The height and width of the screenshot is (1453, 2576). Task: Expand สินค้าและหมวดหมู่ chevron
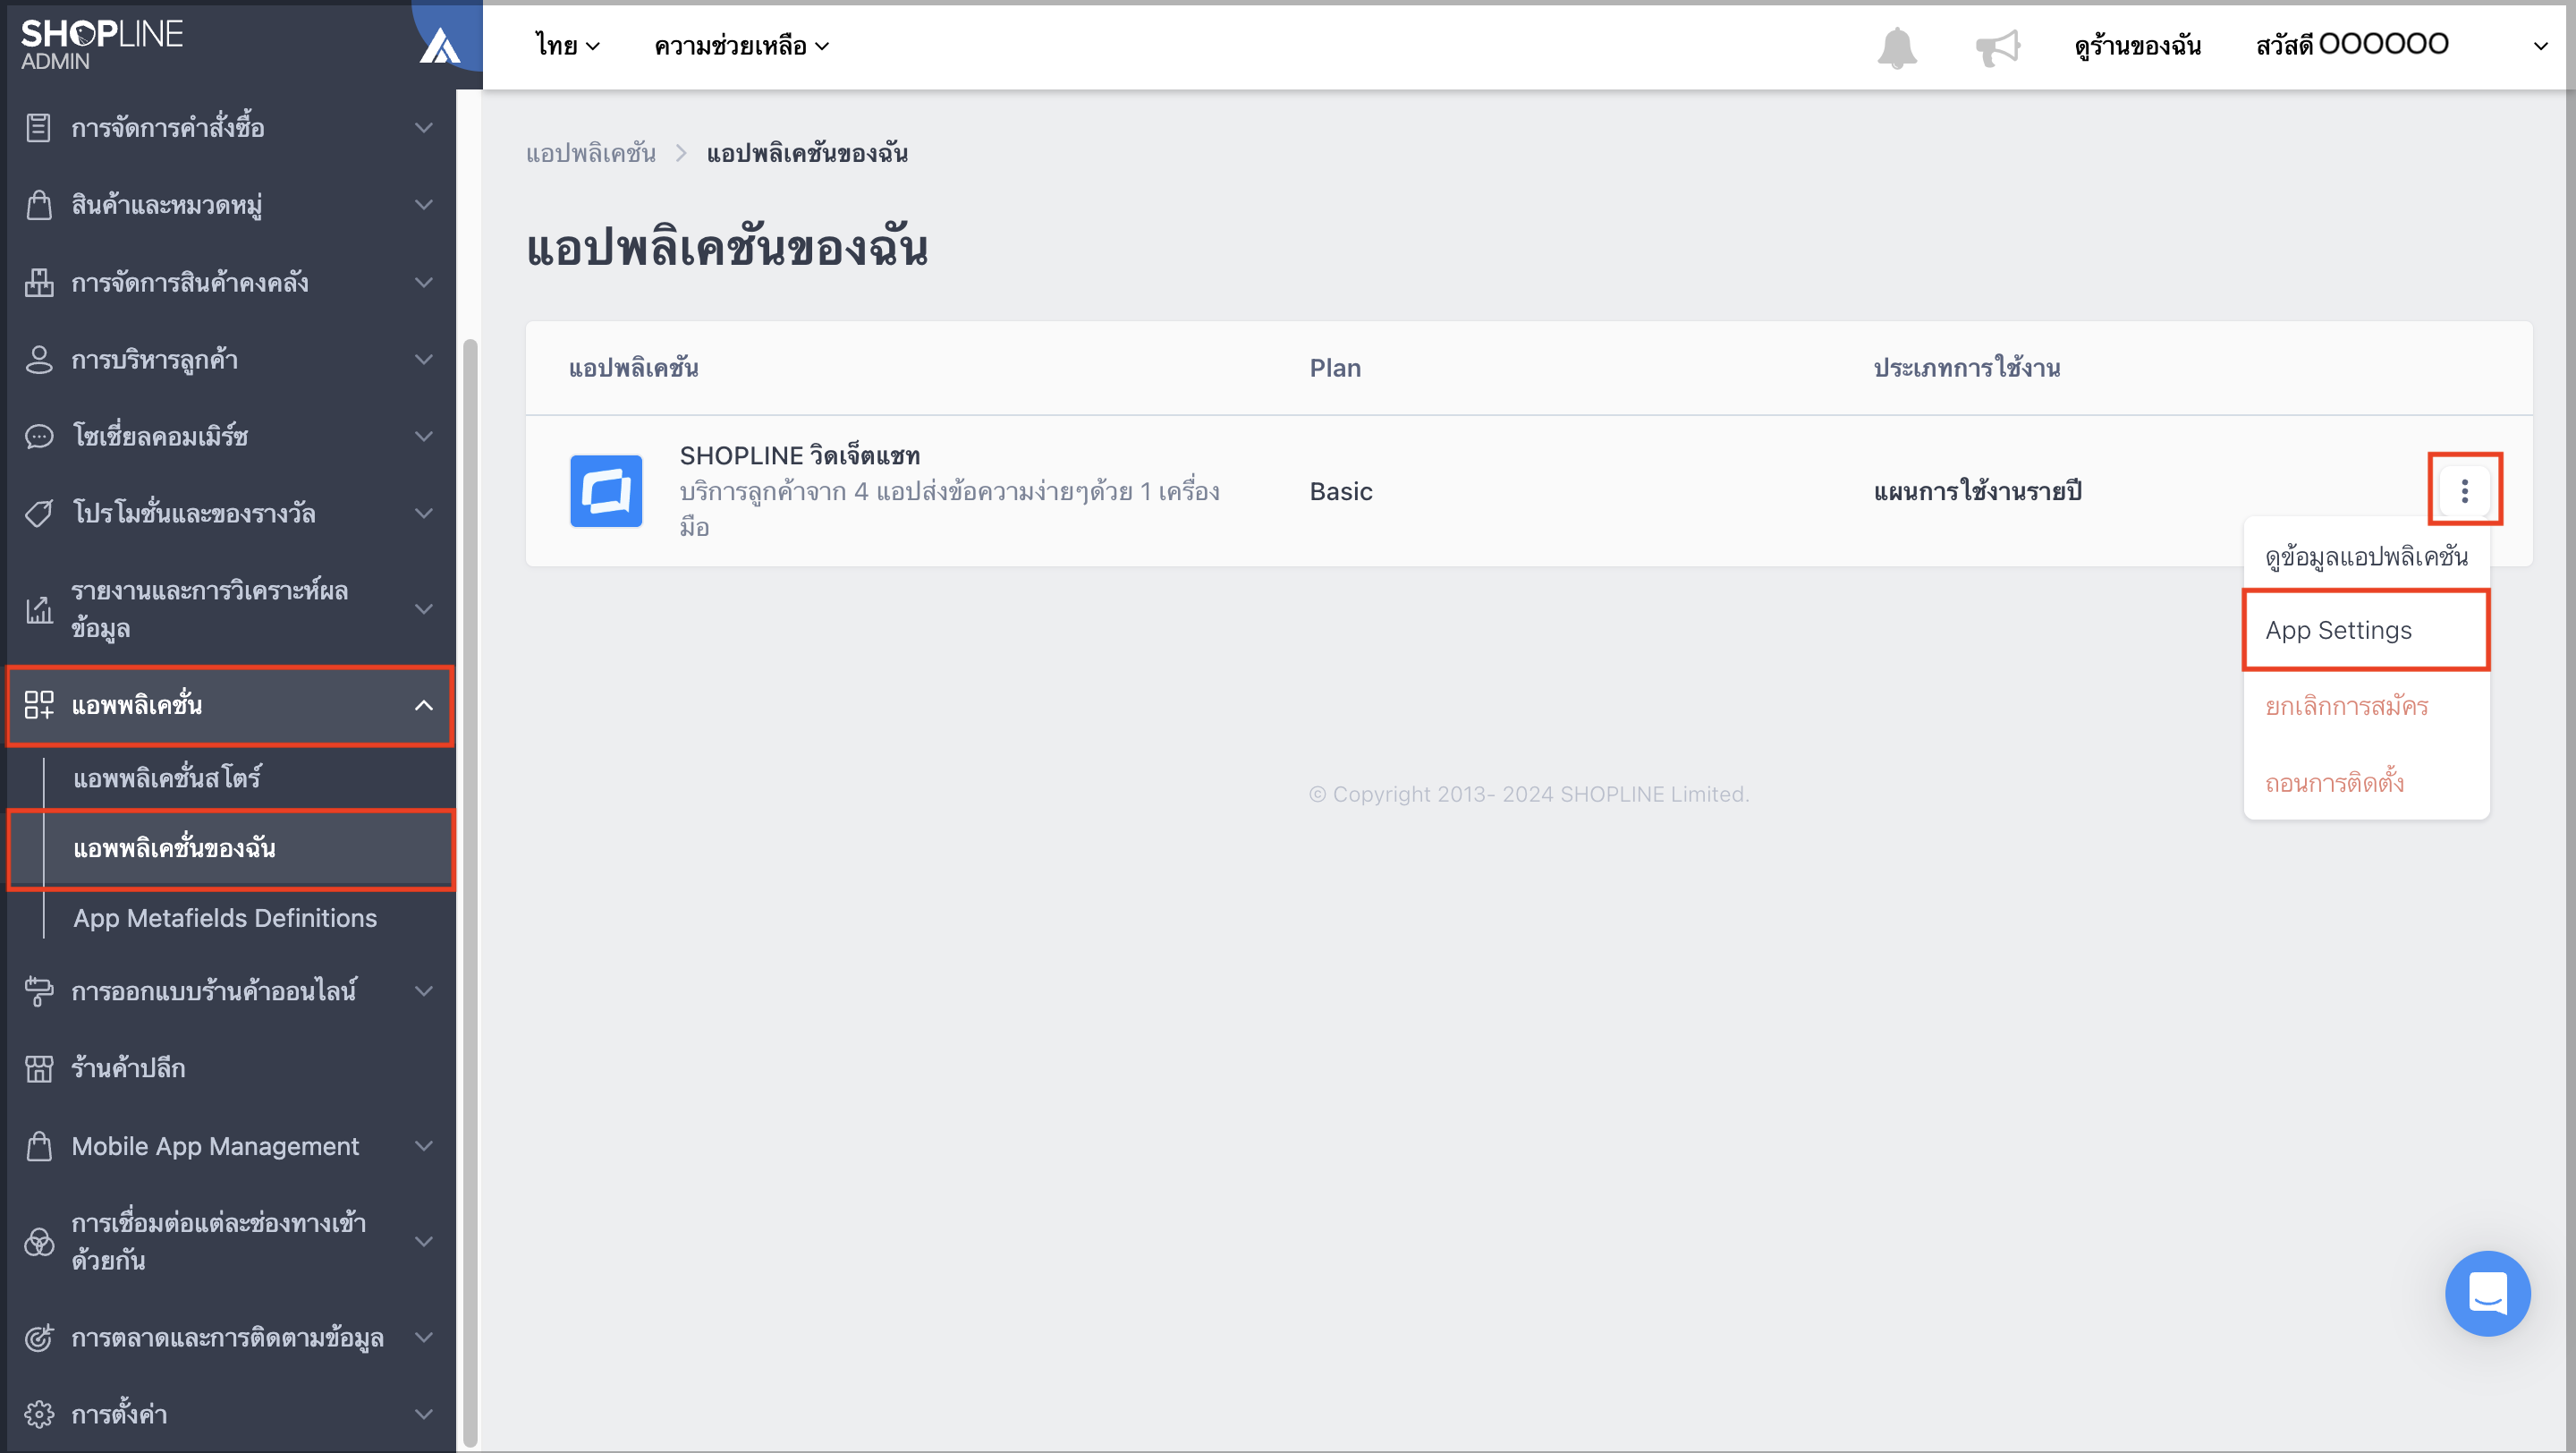tap(424, 205)
